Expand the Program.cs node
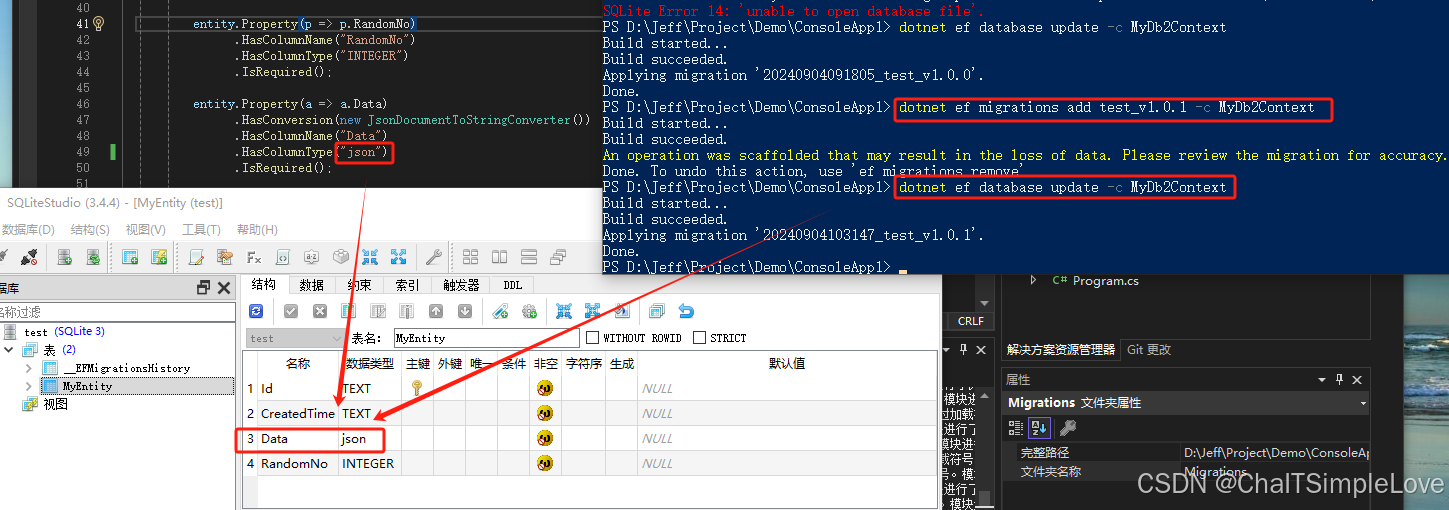 point(1034,281)
